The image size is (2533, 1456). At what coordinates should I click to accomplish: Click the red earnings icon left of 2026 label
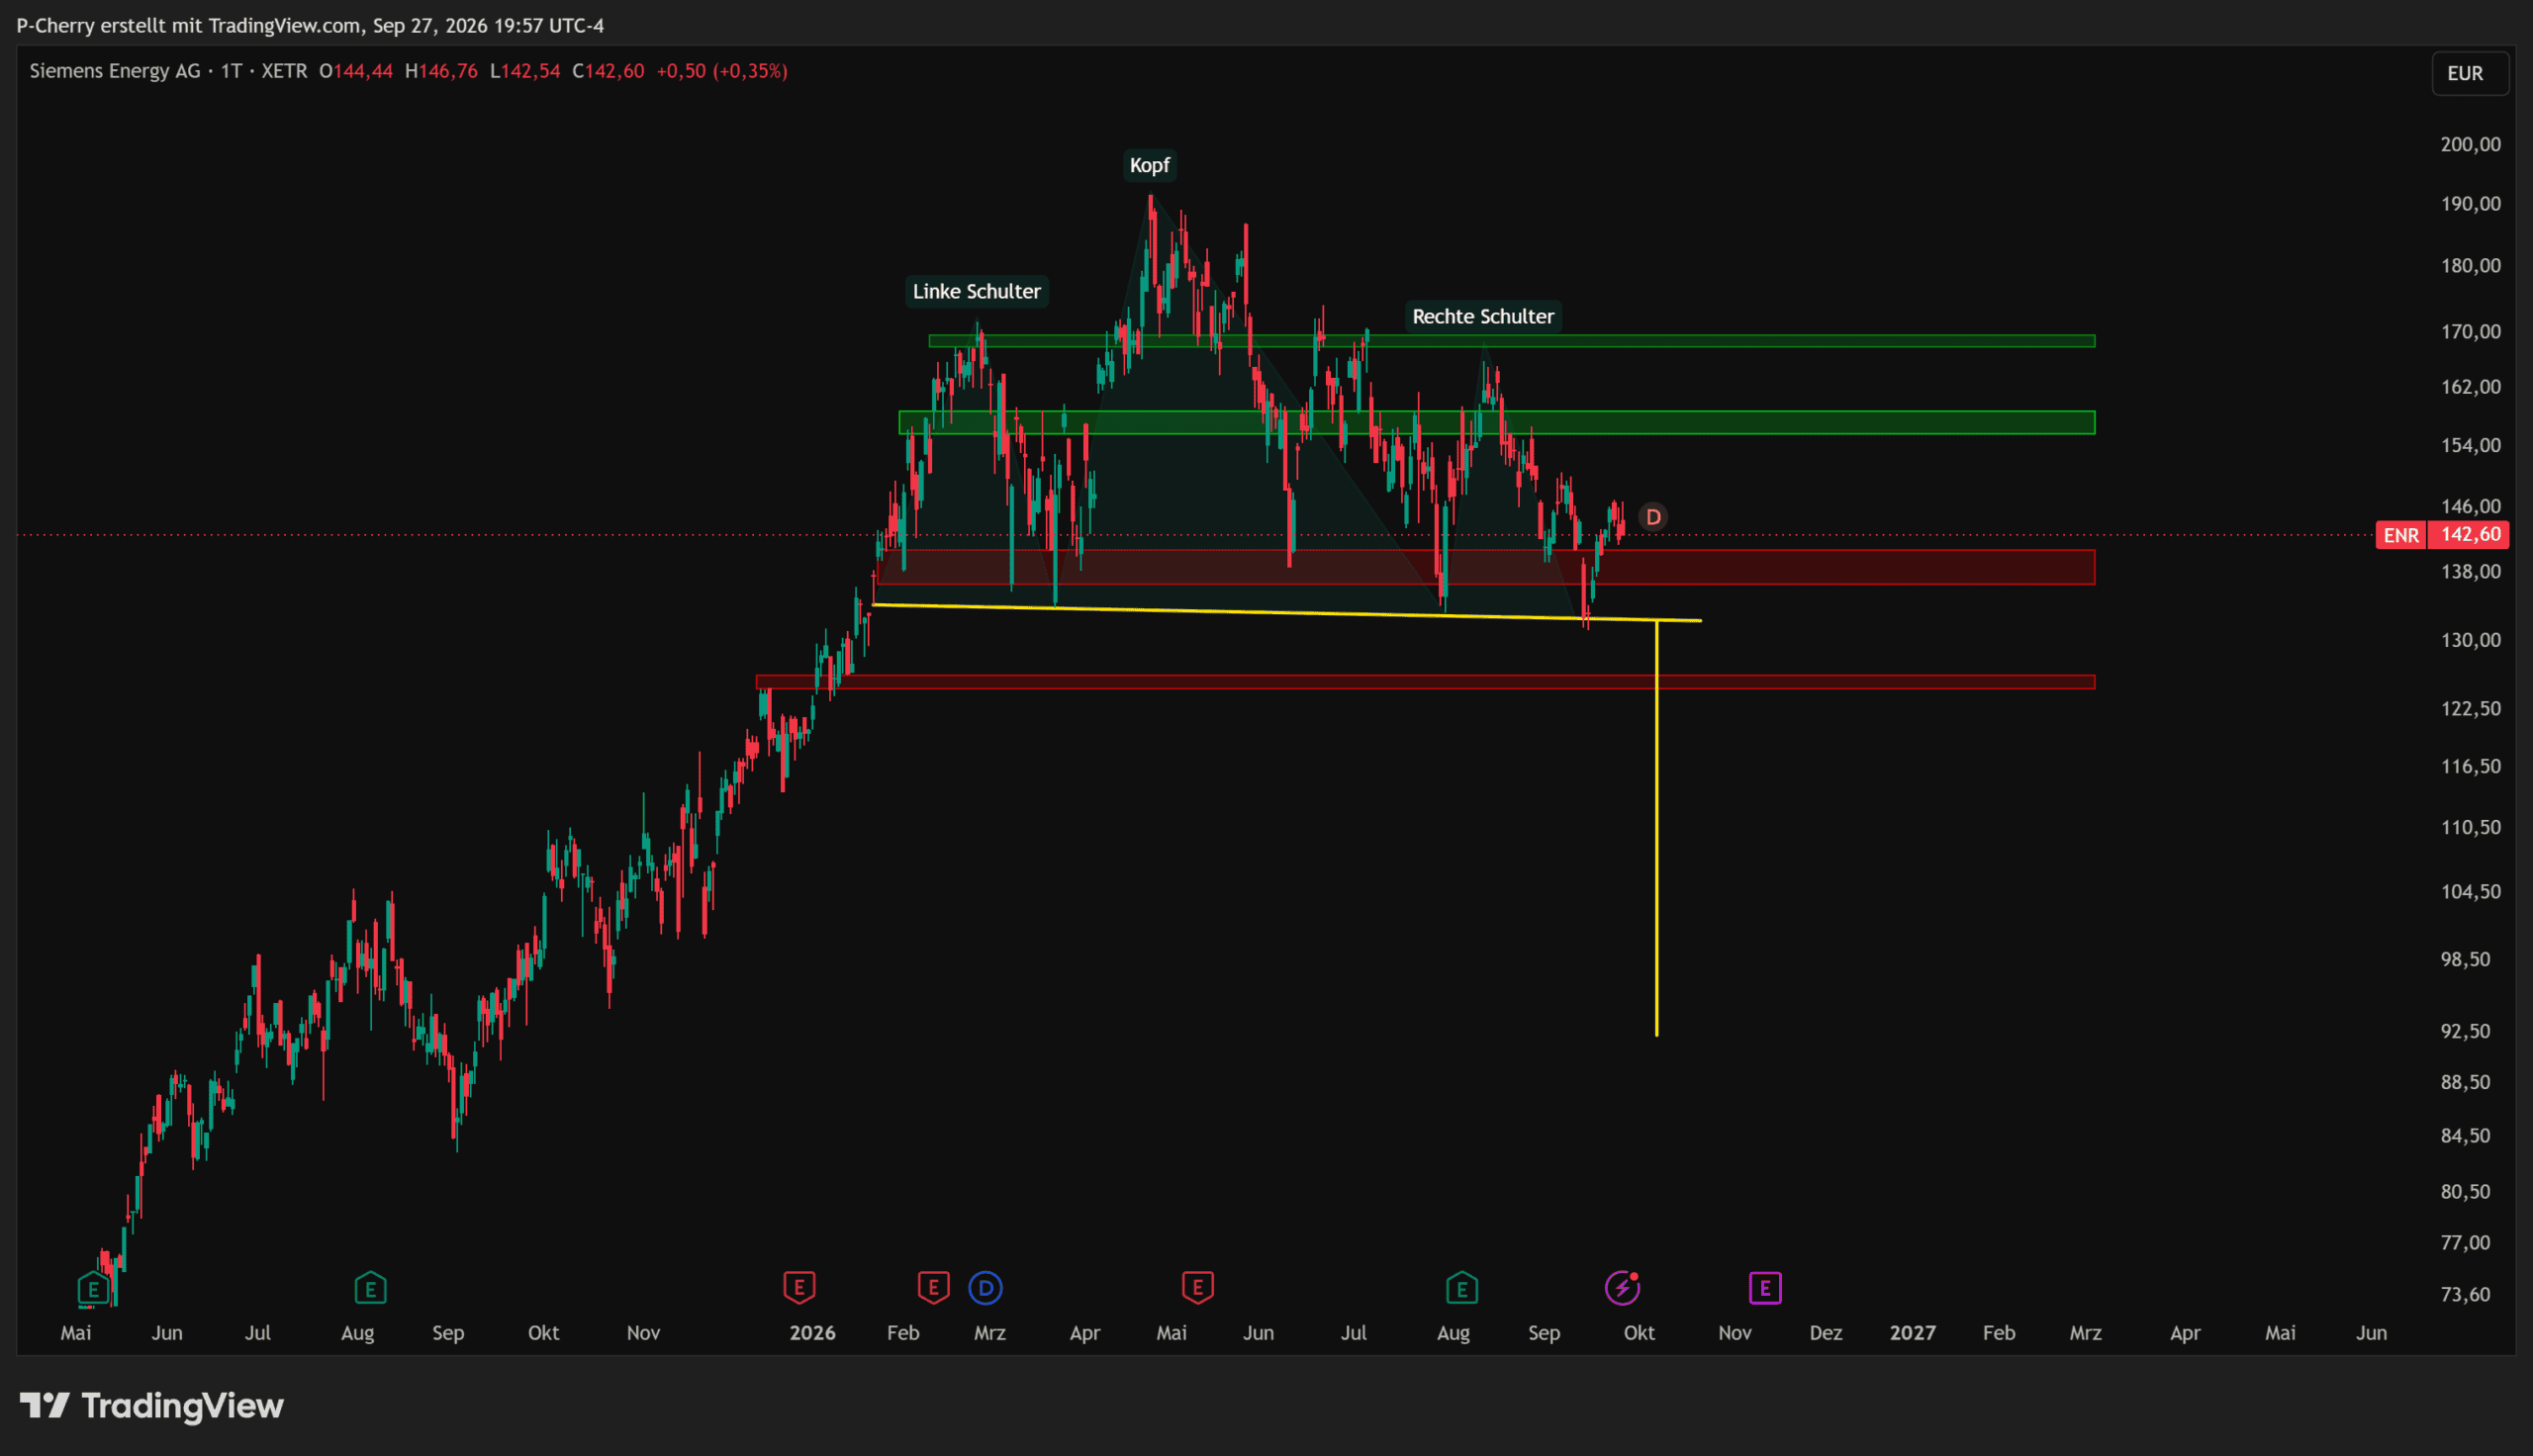click(x=799, y=1288)
